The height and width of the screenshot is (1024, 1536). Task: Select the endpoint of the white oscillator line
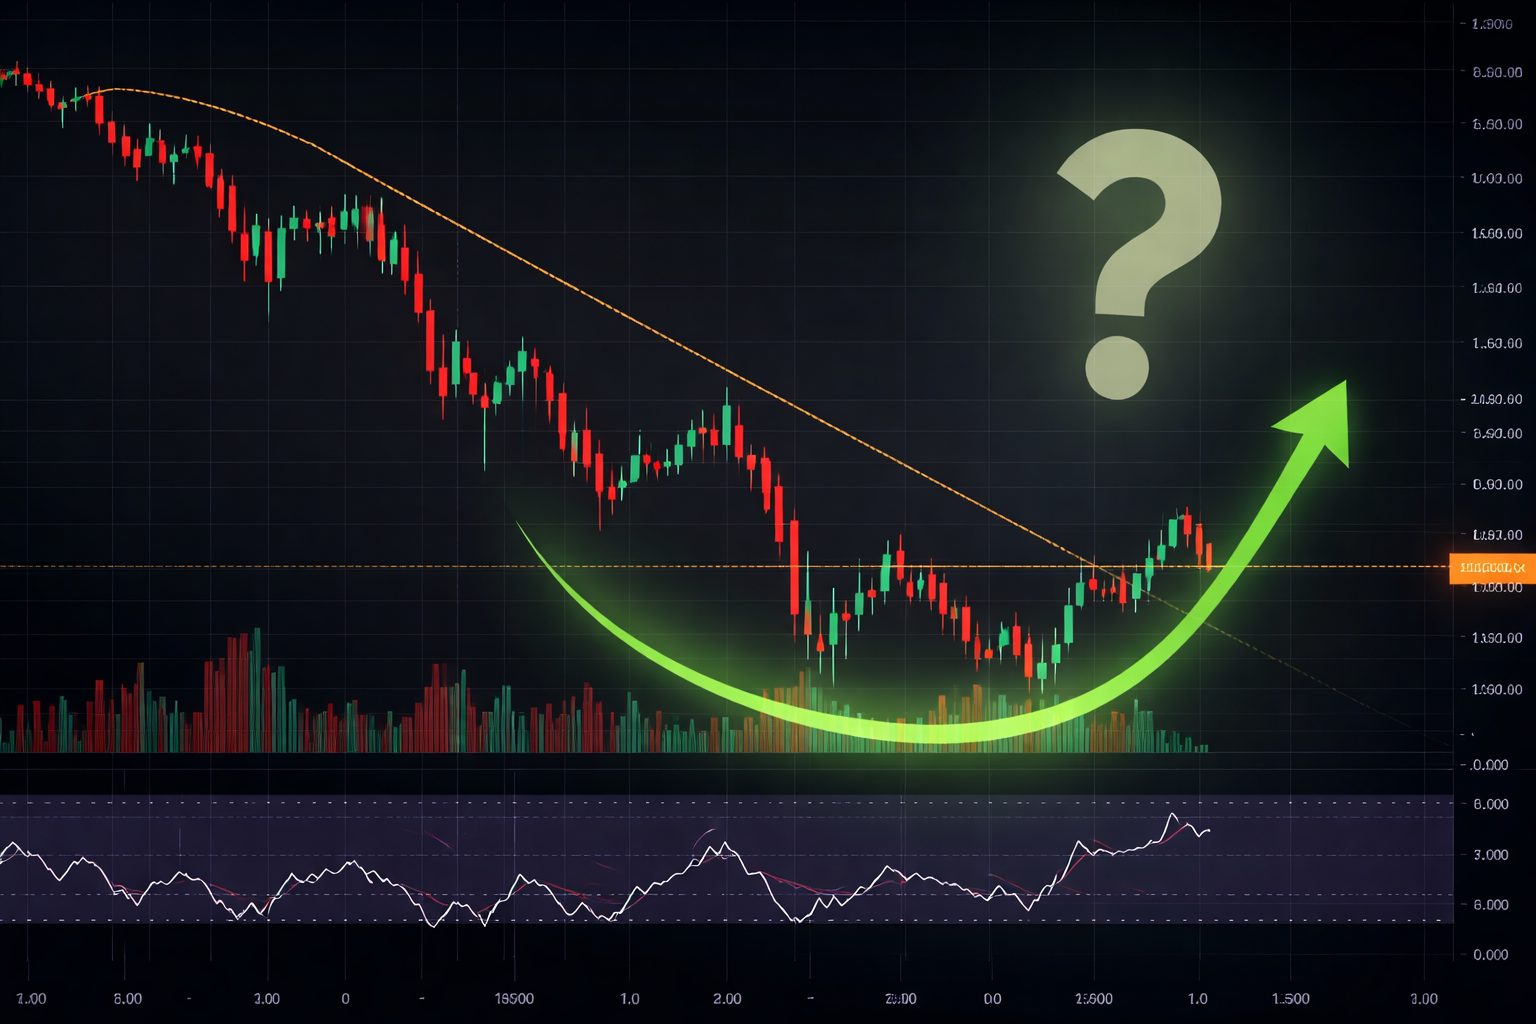pos(1209,830)
